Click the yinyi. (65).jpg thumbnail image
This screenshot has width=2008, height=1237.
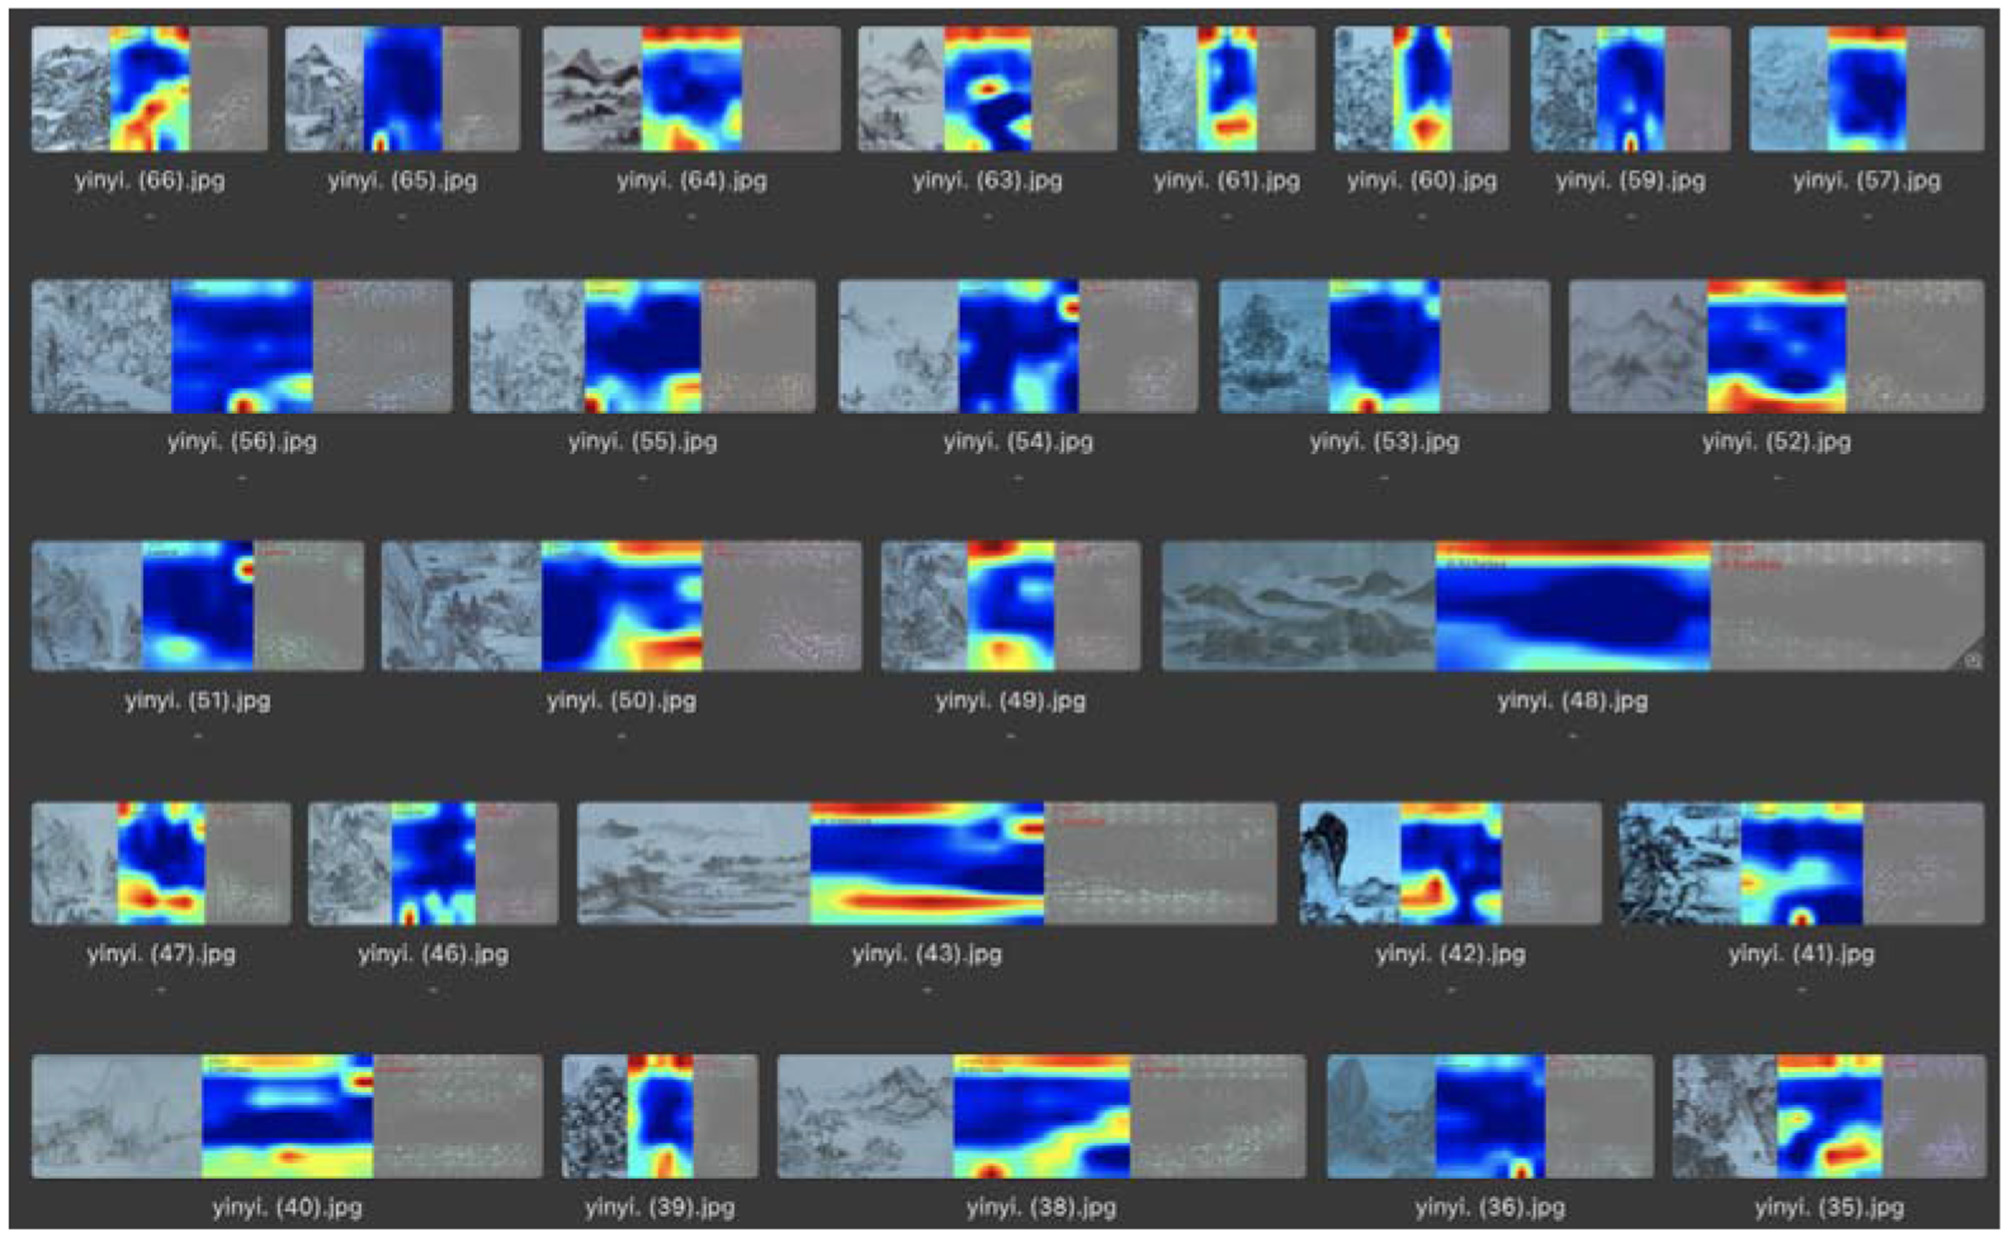tap(402, 89)
